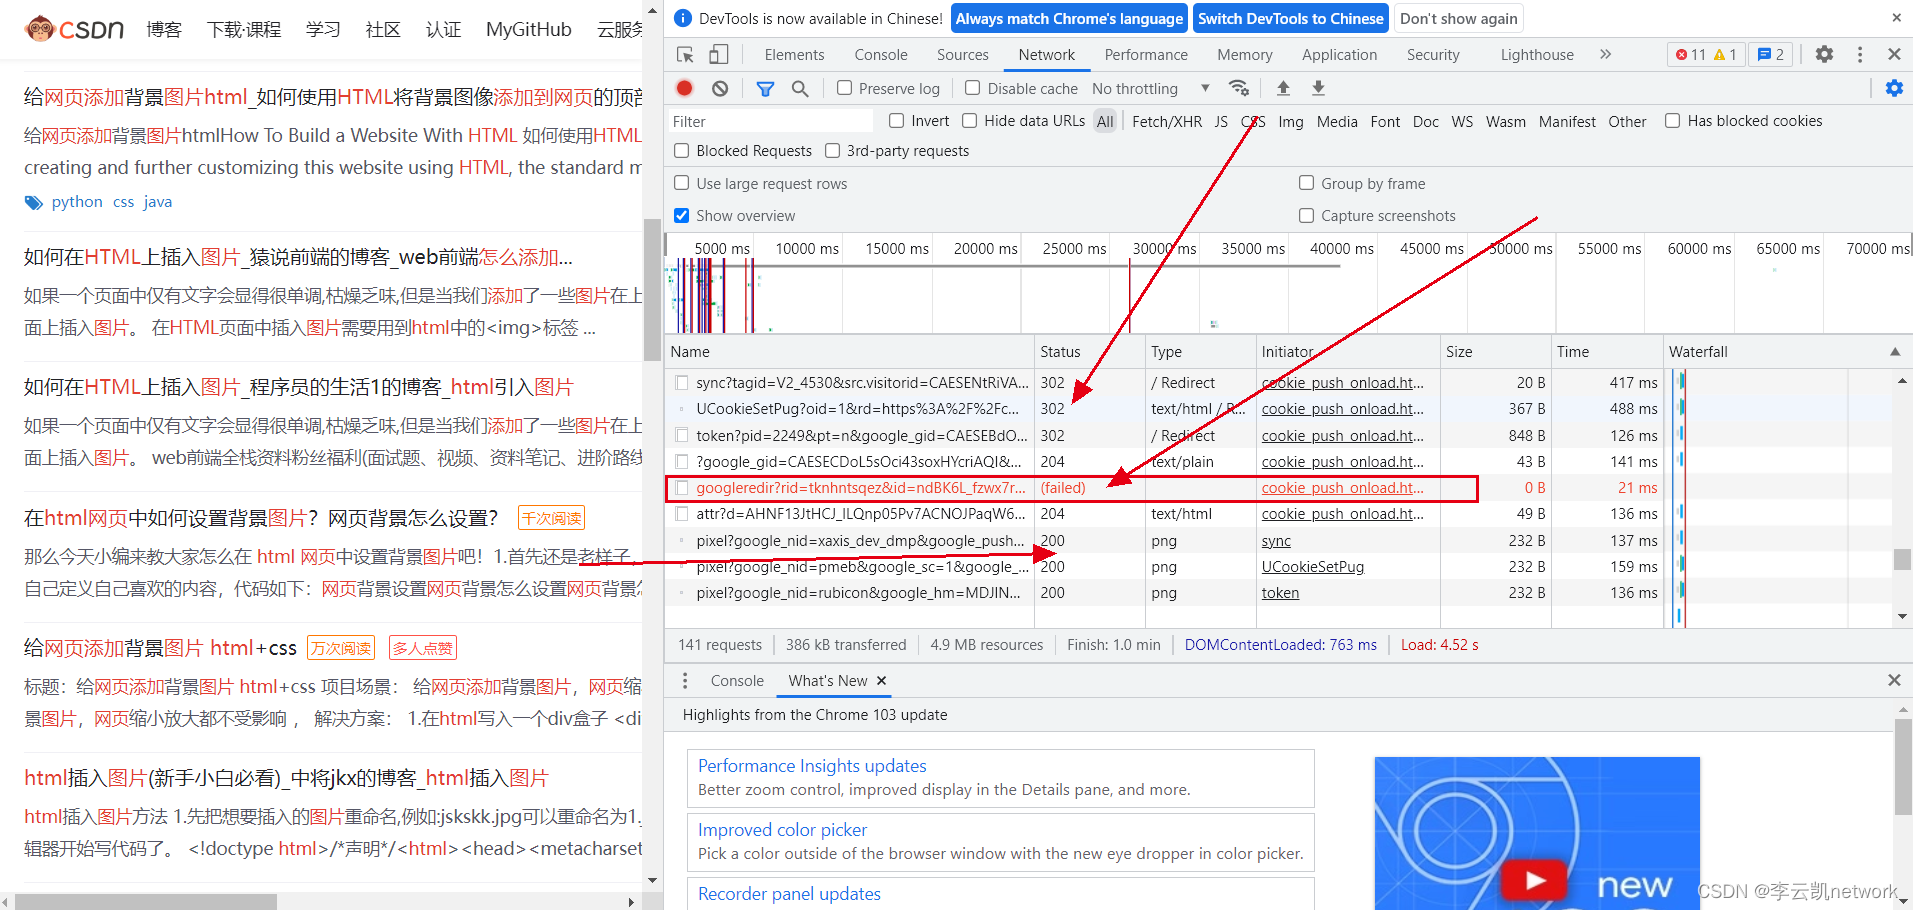Filter requests by Fetch/XHR type
Viewport: 1913px width, 910px height.
1167,121
